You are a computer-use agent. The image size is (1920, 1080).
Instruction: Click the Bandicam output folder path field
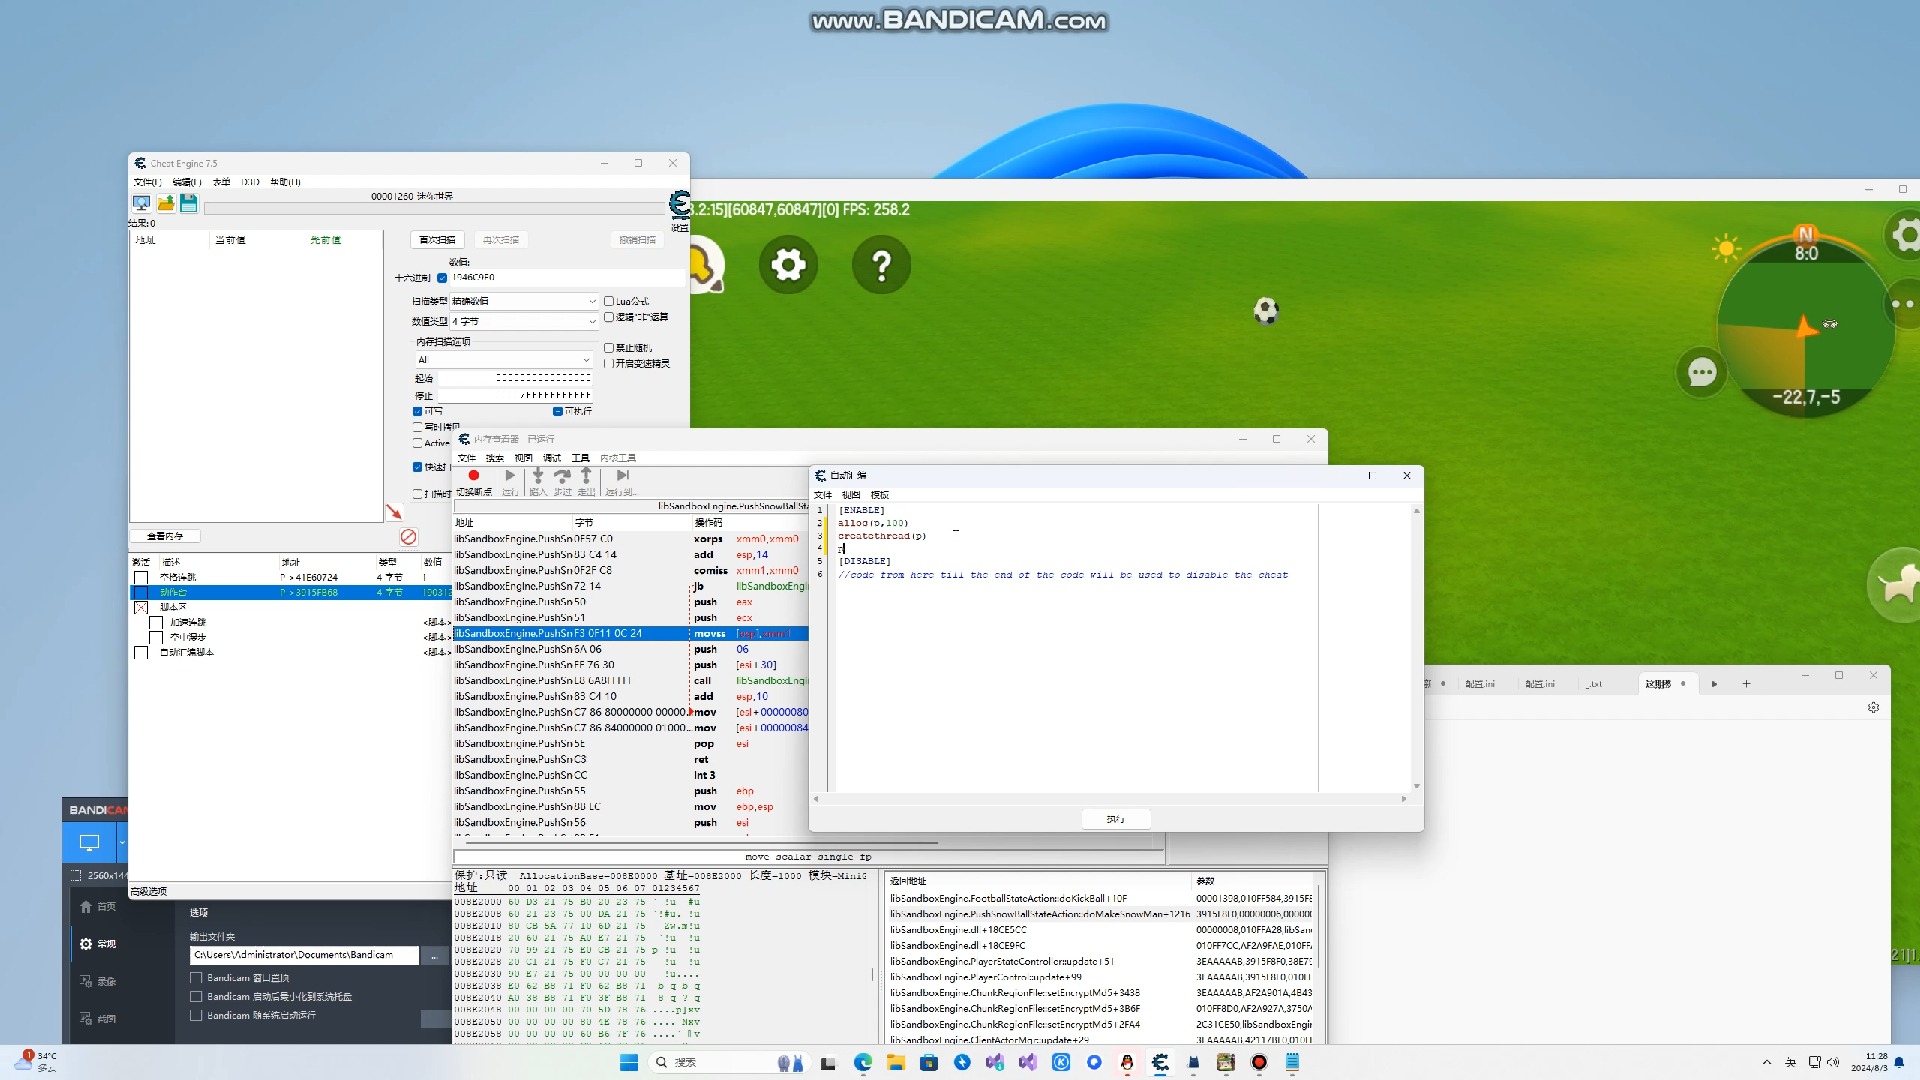tap(304, 956)
